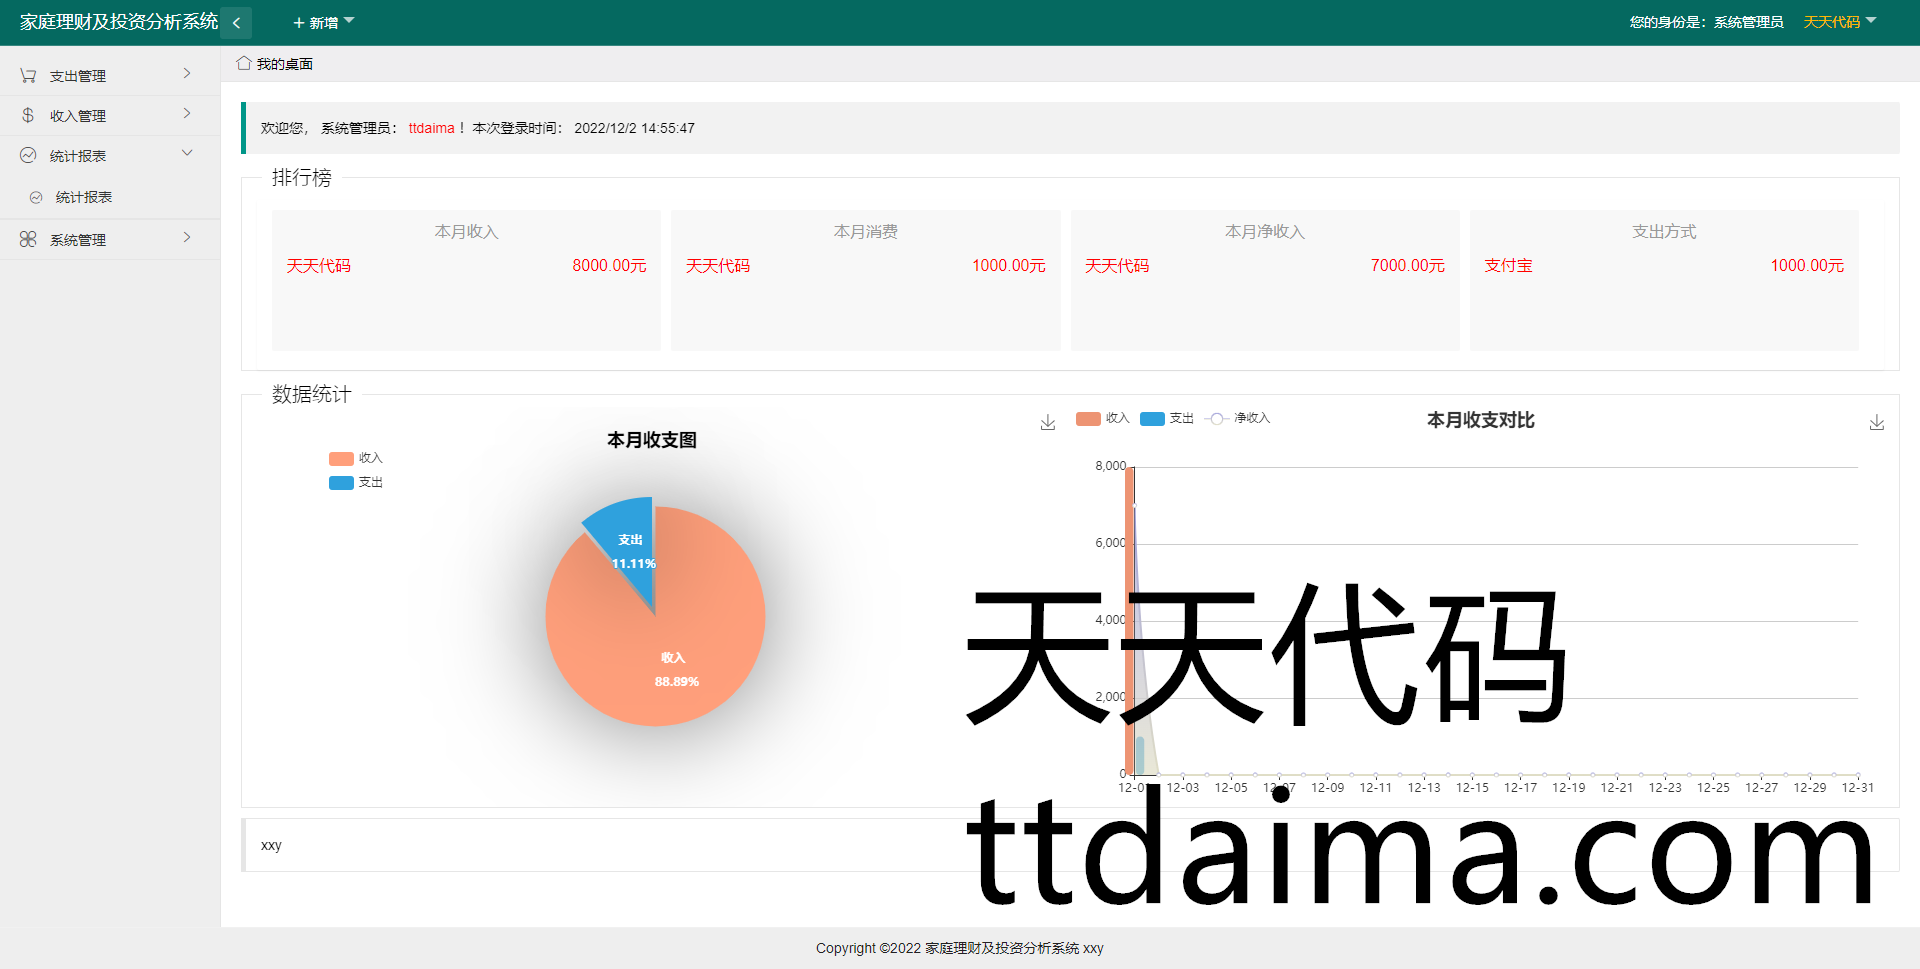The image size is (1920, 969).
Task: Download the 本月收支对比 bar chart image
Action: (x=1876, y=423)
